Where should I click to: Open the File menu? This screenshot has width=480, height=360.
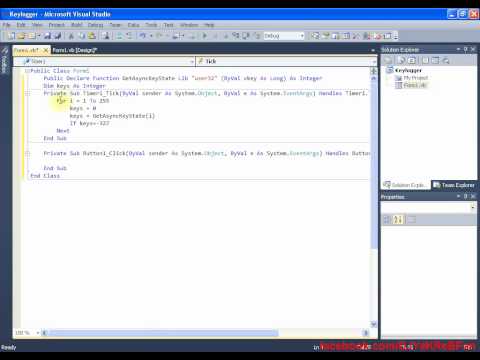pyautogui.click(x=6, y=25)
